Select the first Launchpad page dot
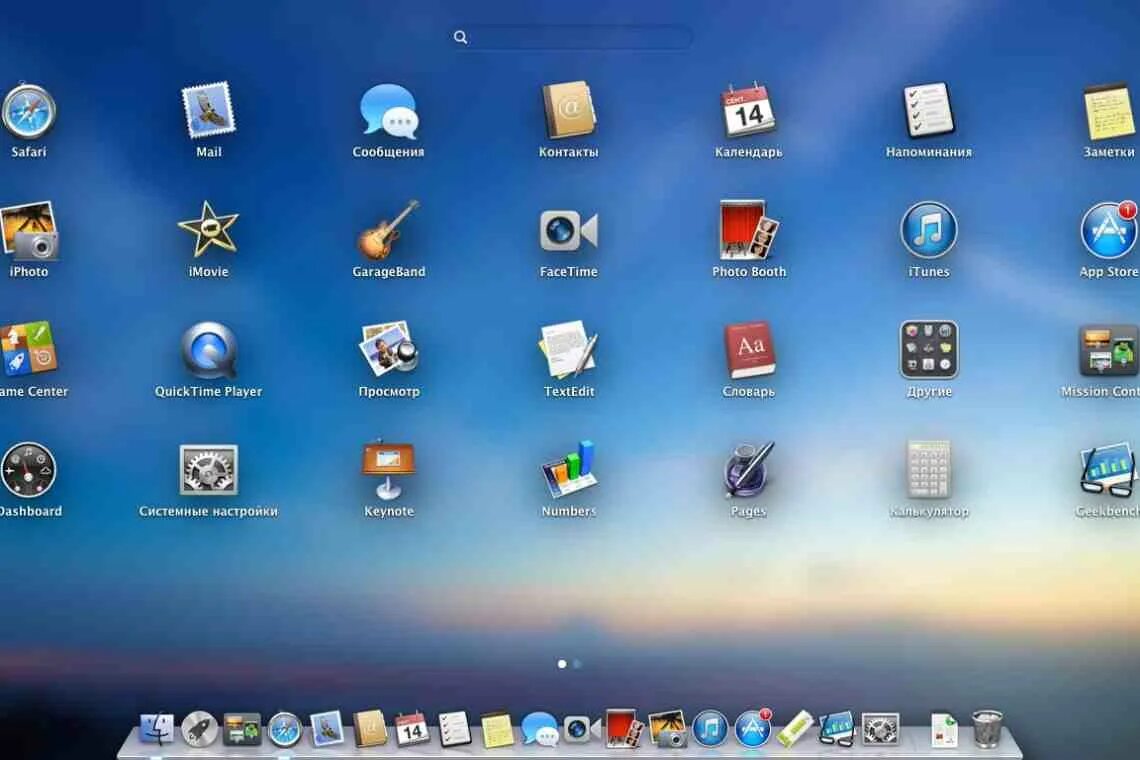Viewport: 1140px width, 760px height. point(562,664)
